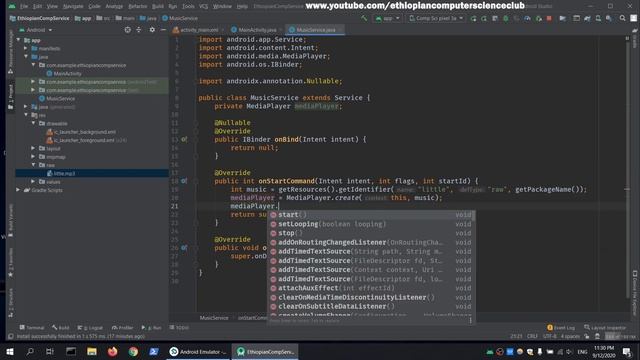Image resolution: width=640 pixels, height=360 pixels.
Task: Open the Event Log
Action: (x=561, y=328)
